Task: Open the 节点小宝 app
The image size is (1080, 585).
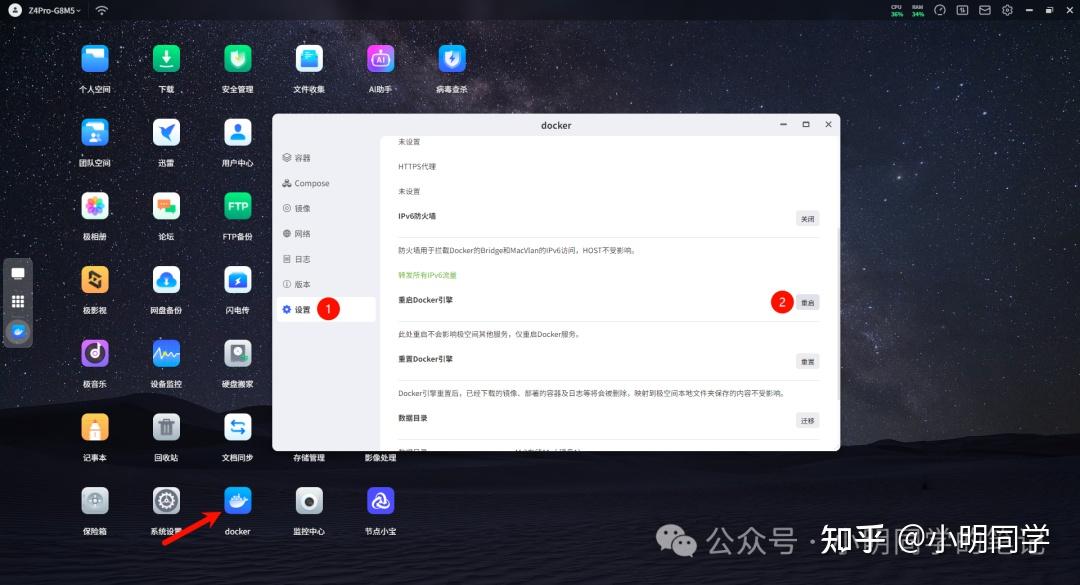Action: 380,501
